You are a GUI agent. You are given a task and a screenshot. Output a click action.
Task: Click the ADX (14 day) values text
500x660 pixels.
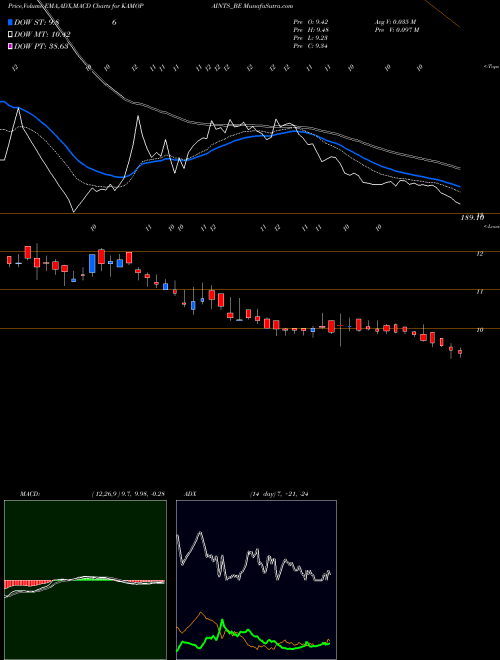(x=279, y=494)
